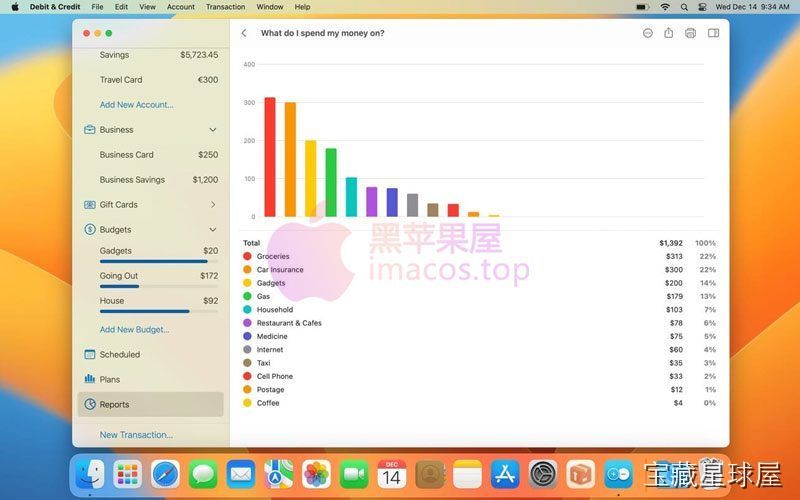Click the orange Car Insurance legend dot
The image size is (800, 500).
(x=247, y=269)
